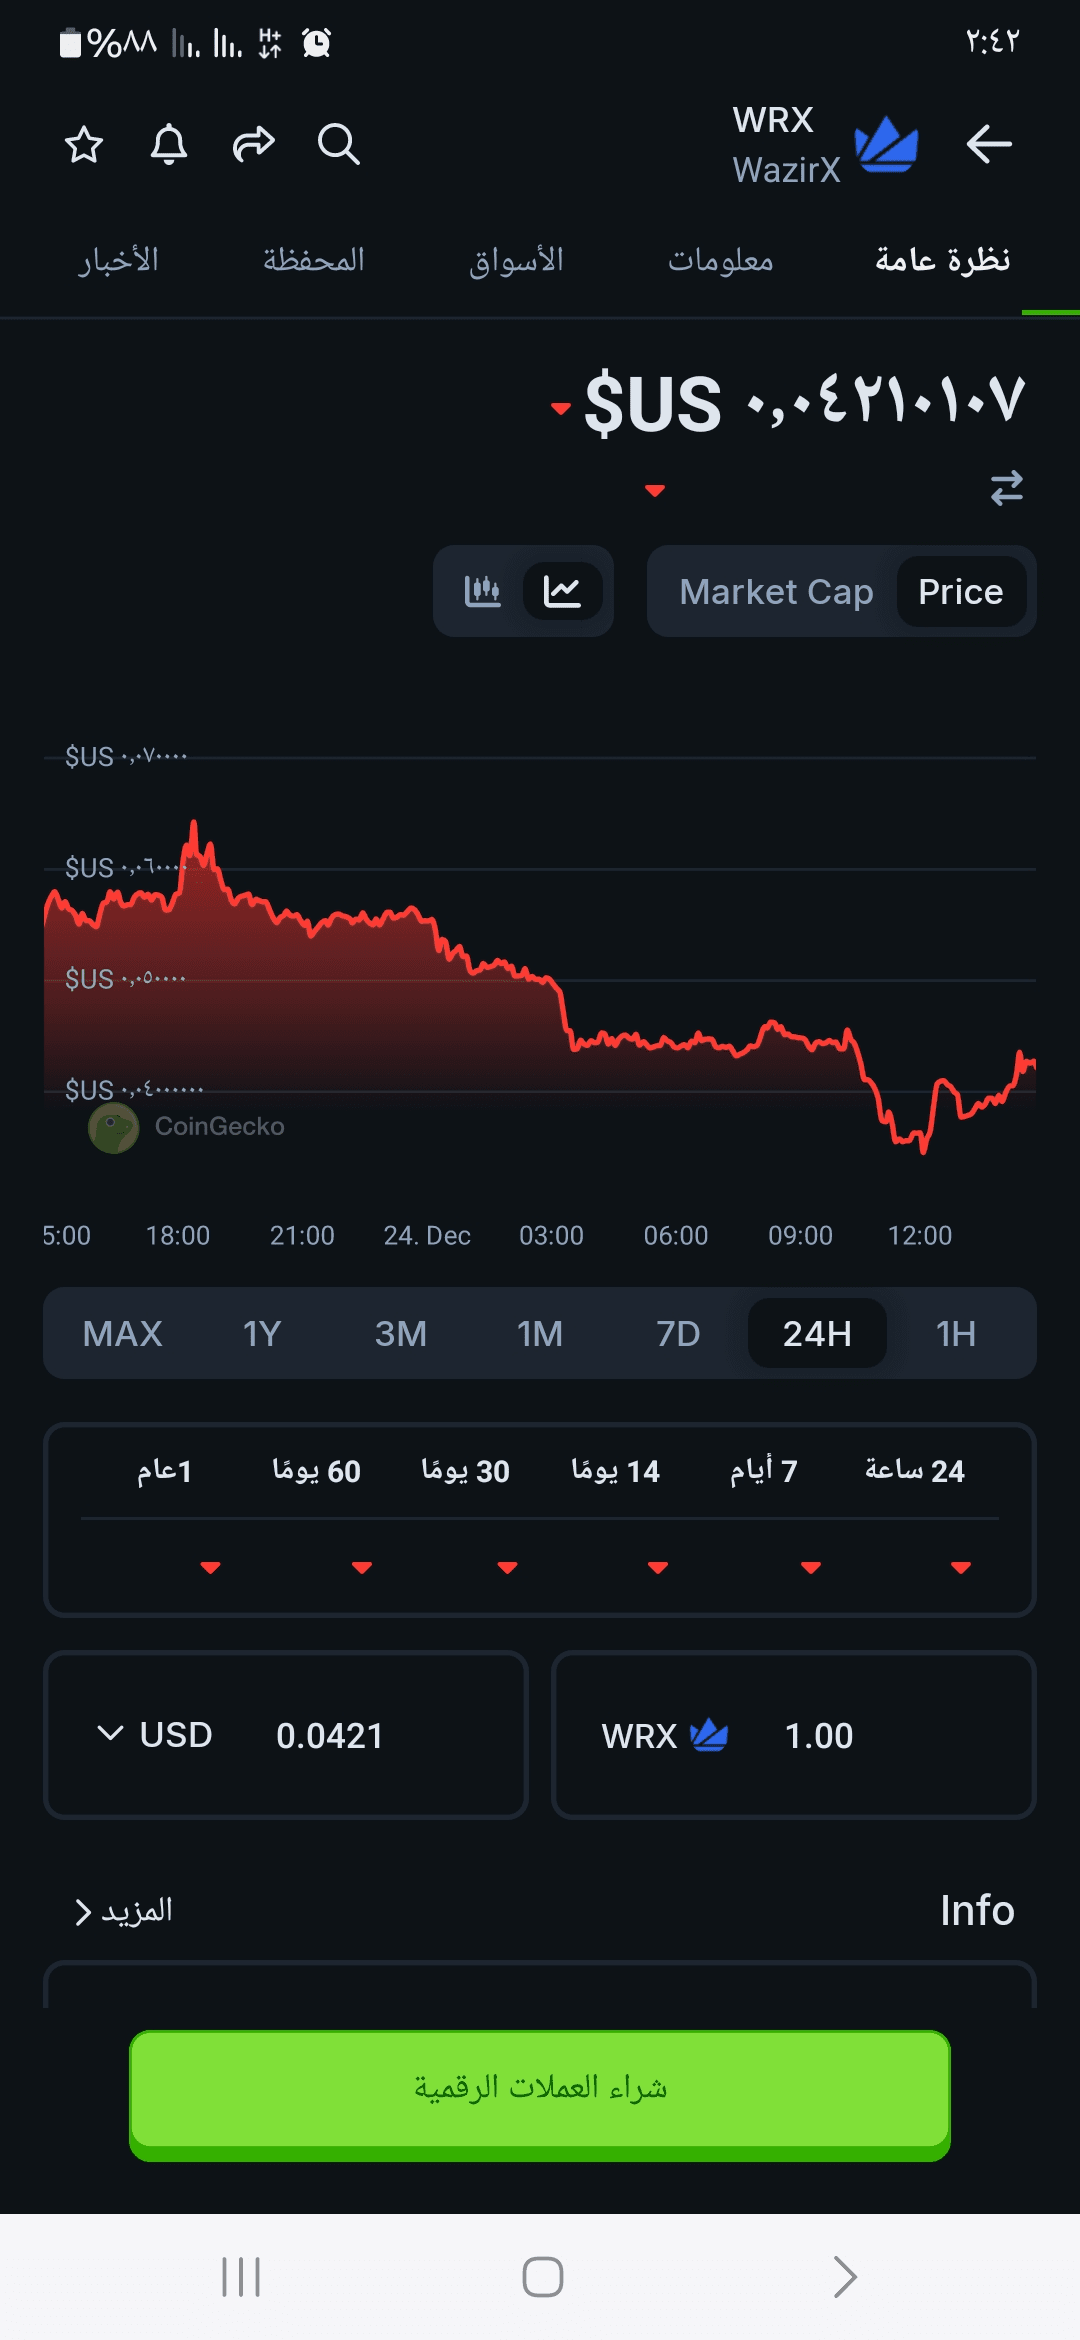Switch to candlestick chart view
1080x2340 pixels.
click(482, 591)
